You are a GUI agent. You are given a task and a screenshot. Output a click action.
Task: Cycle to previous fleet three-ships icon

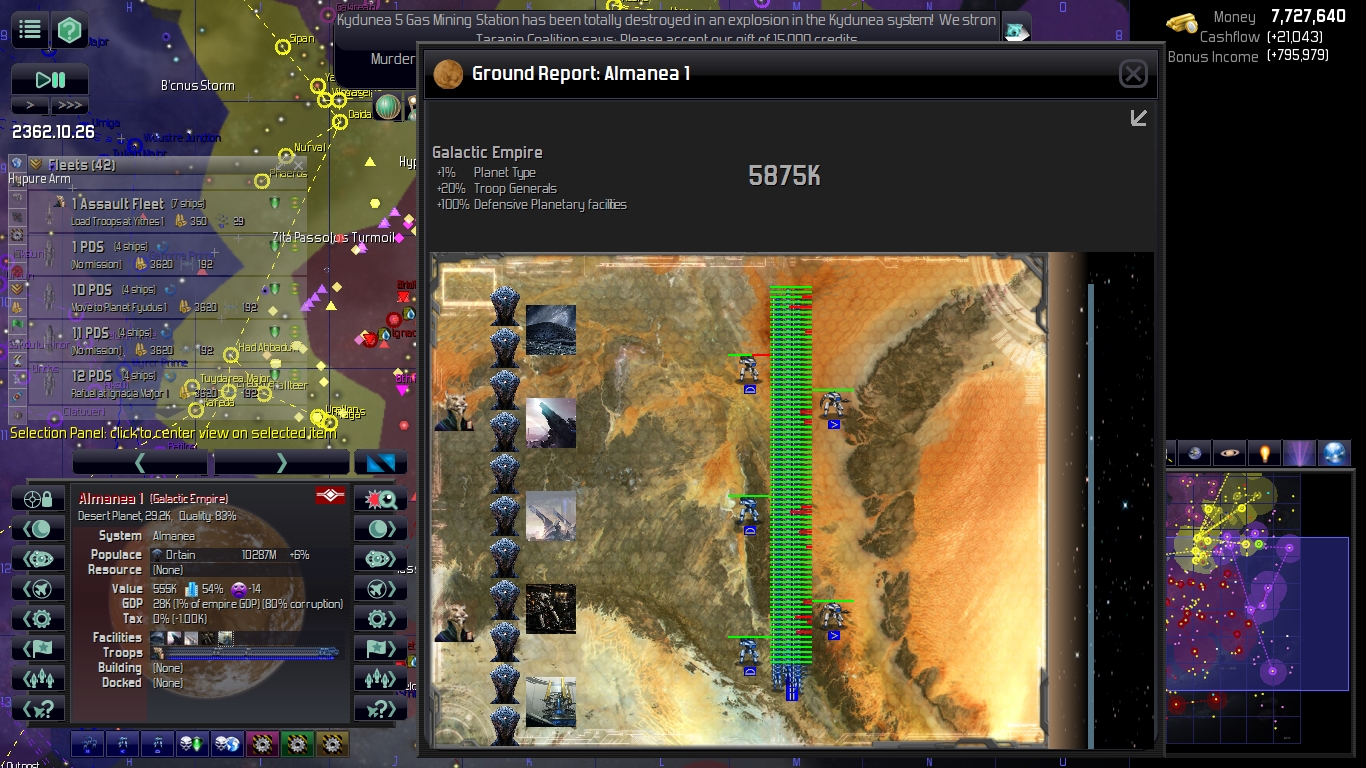pos(38,678)
